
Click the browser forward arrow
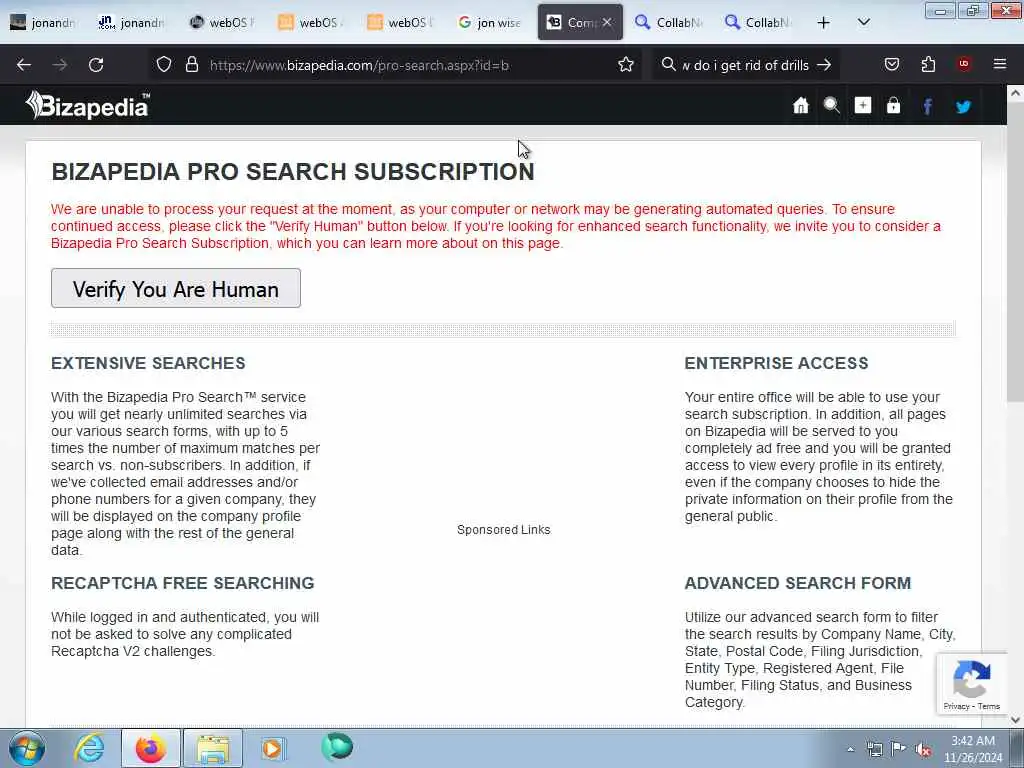point(59,65)
